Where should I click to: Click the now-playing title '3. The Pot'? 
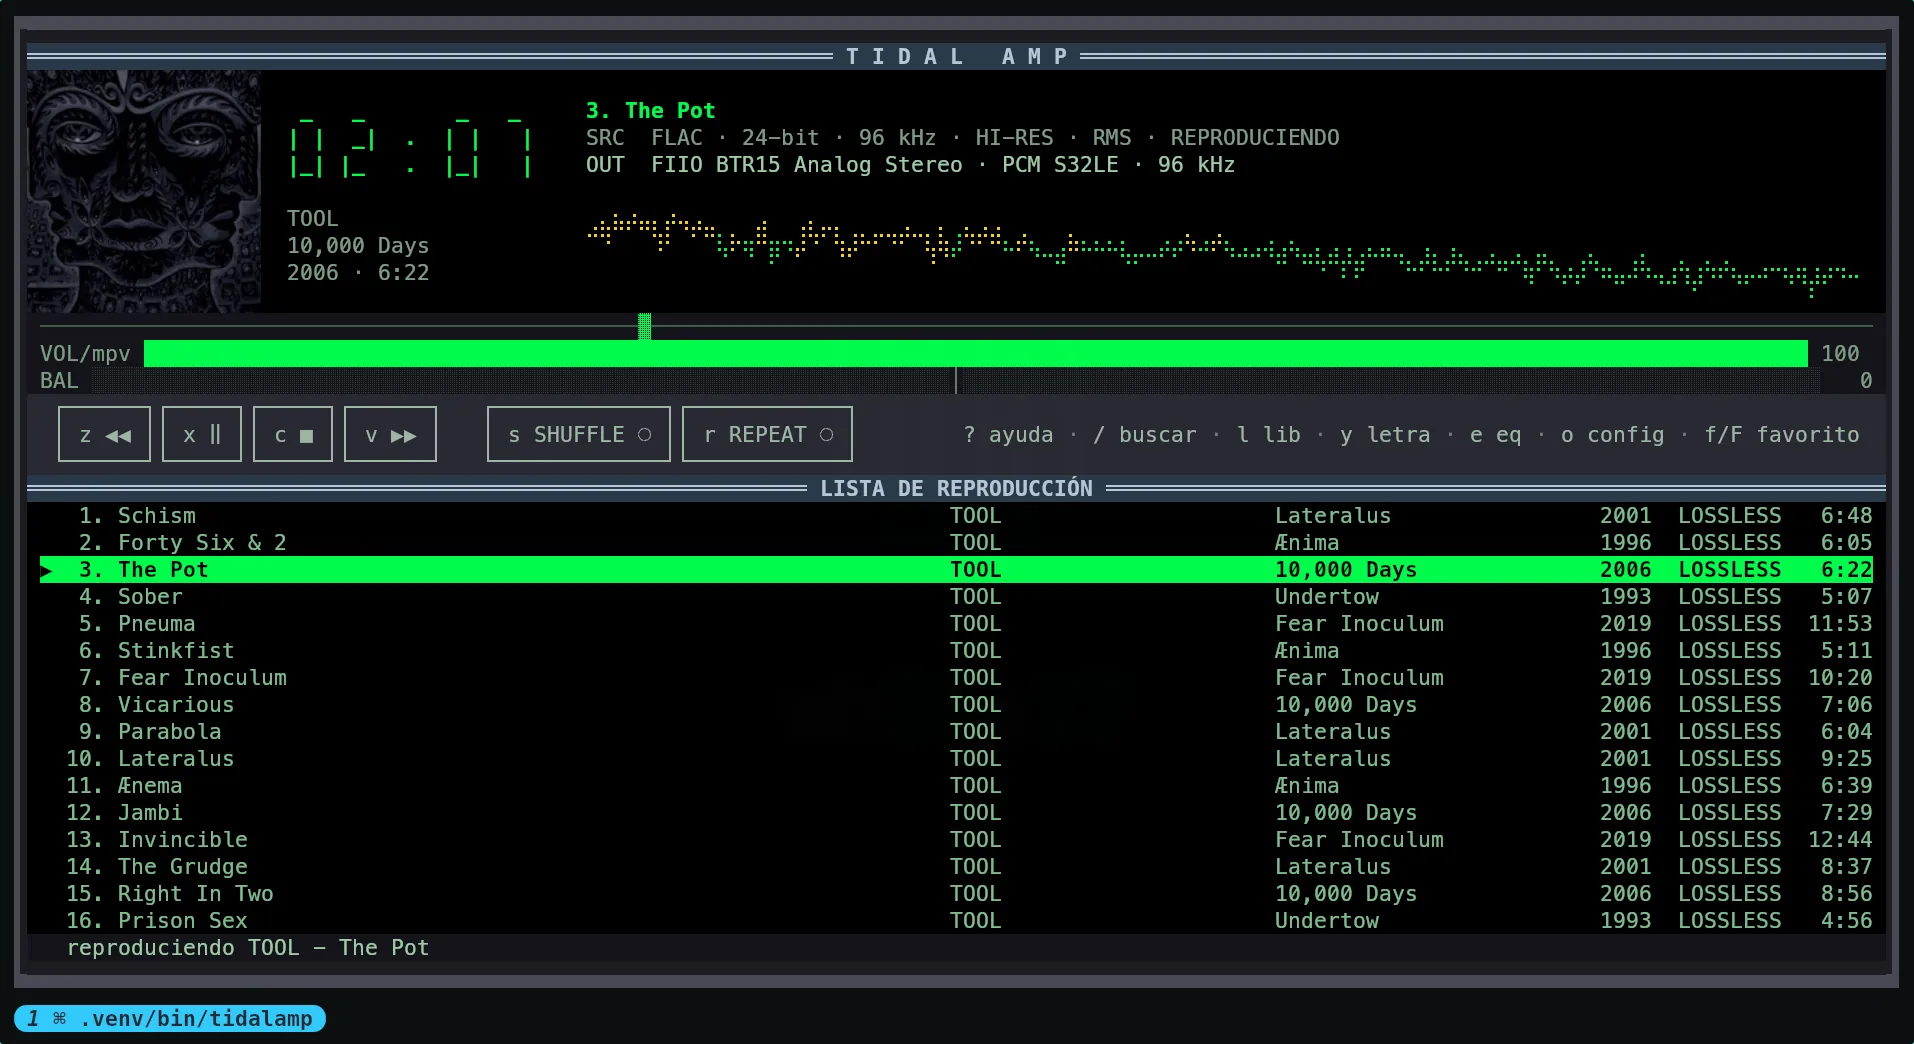pyautogui.click(x=650, y=110)
